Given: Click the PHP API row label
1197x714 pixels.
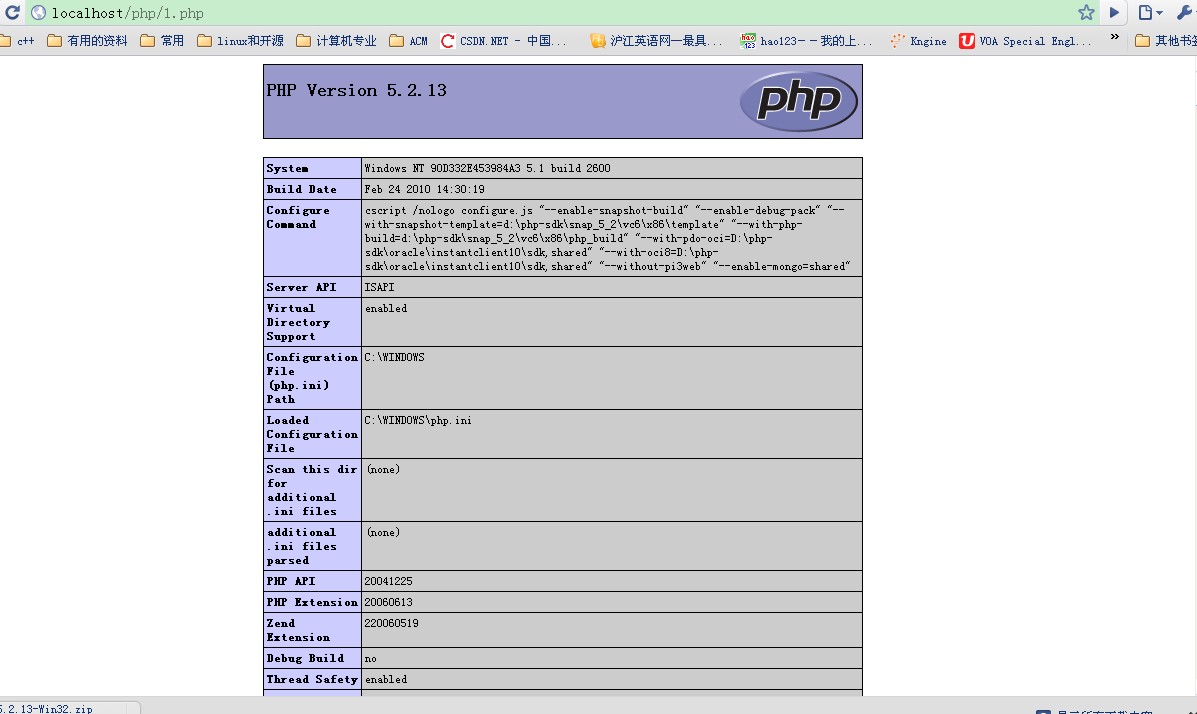Looking at the screenshot, I should [x=291, y=581].
